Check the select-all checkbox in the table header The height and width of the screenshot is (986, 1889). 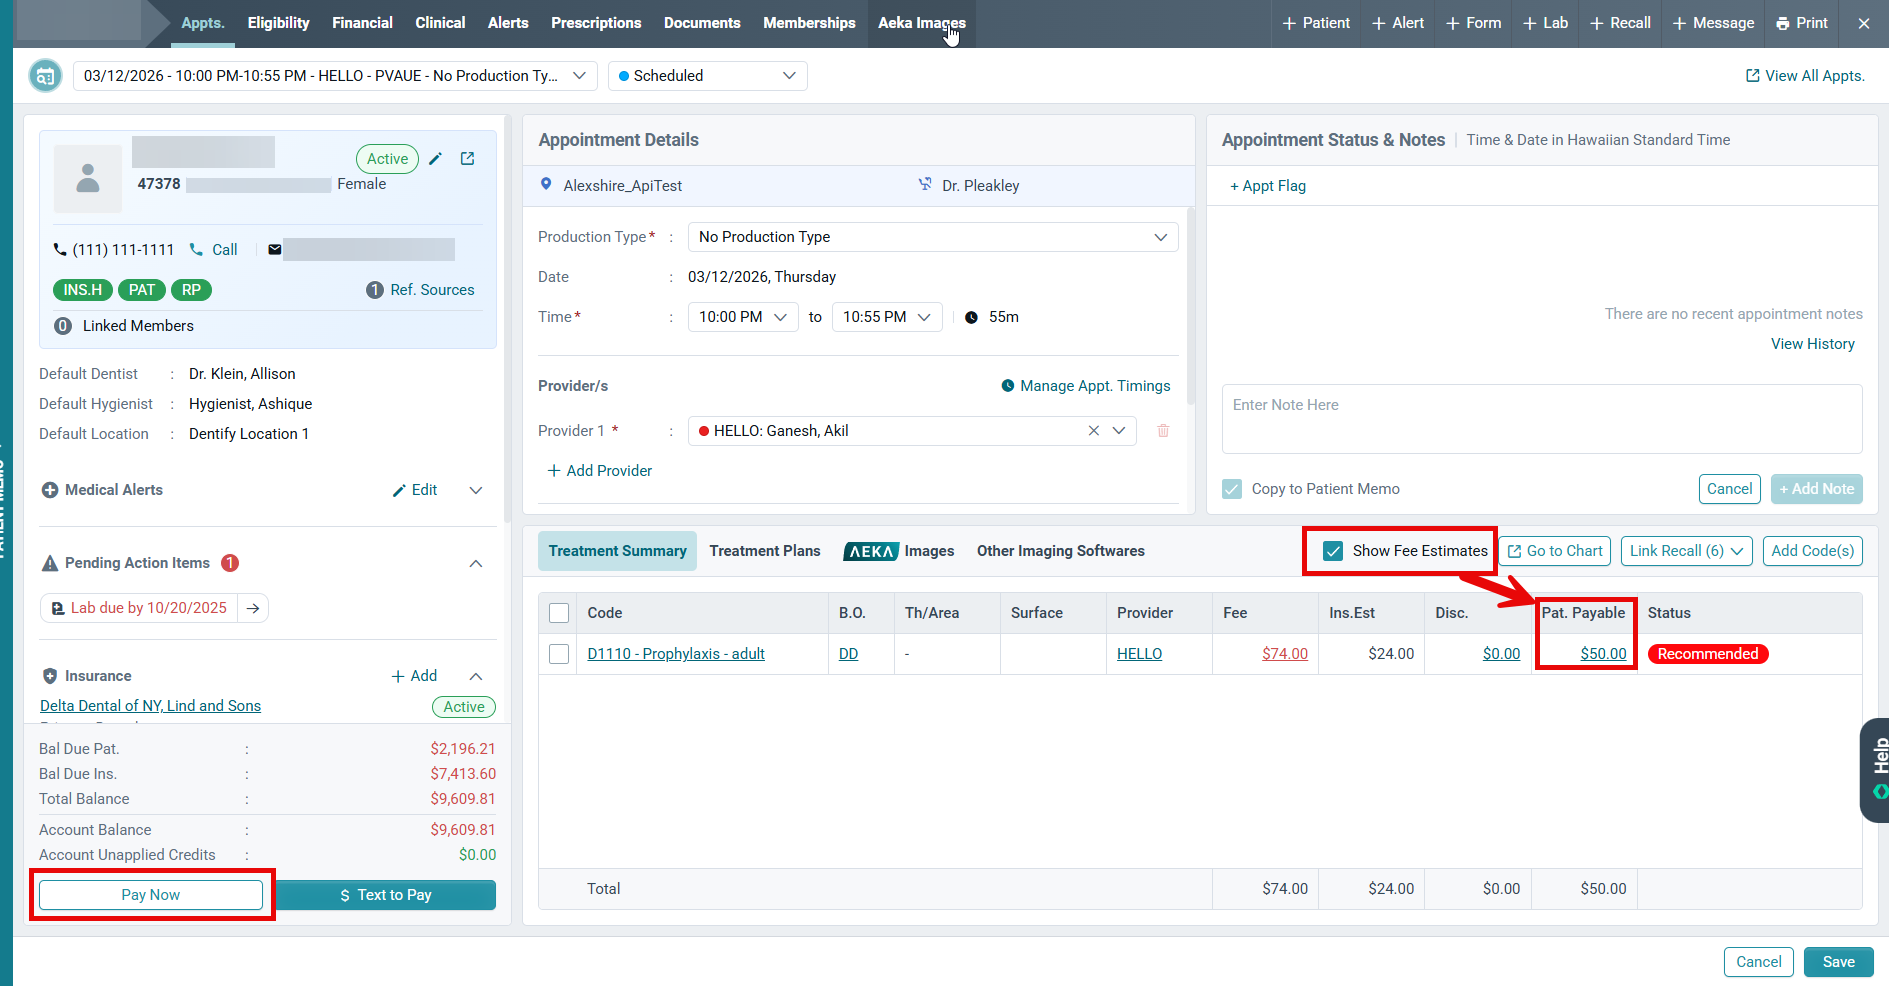coord(559,613)
